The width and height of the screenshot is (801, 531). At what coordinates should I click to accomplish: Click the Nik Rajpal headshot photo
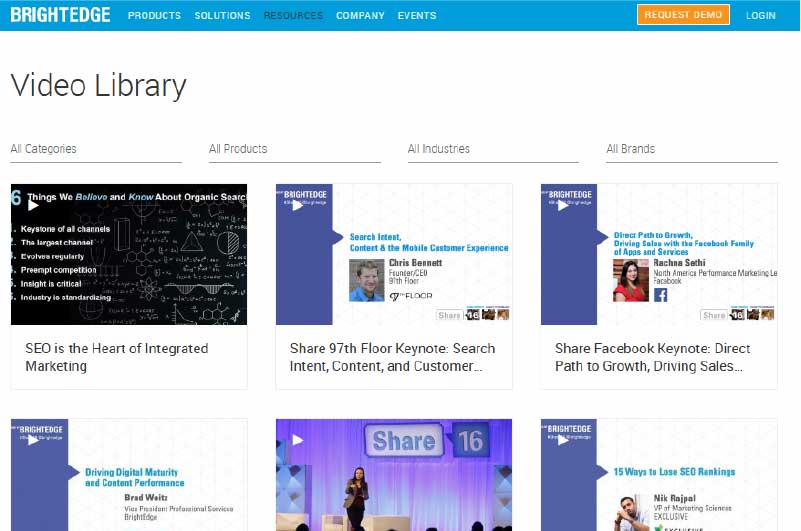click(x=631, y=513)
